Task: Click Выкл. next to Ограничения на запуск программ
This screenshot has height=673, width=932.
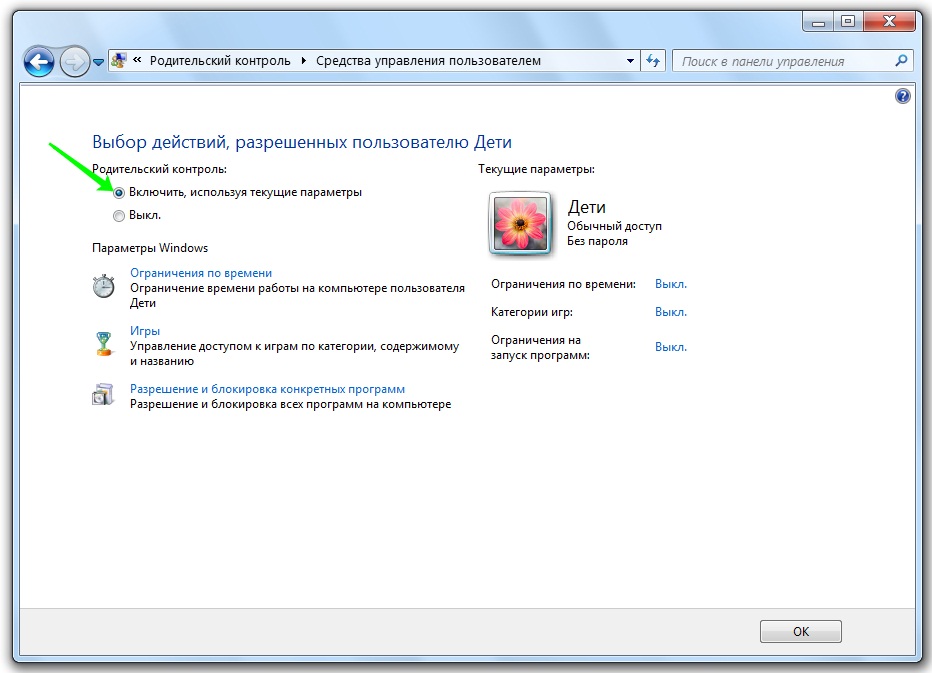Action: pyautogui.click(x=670, y=347)
